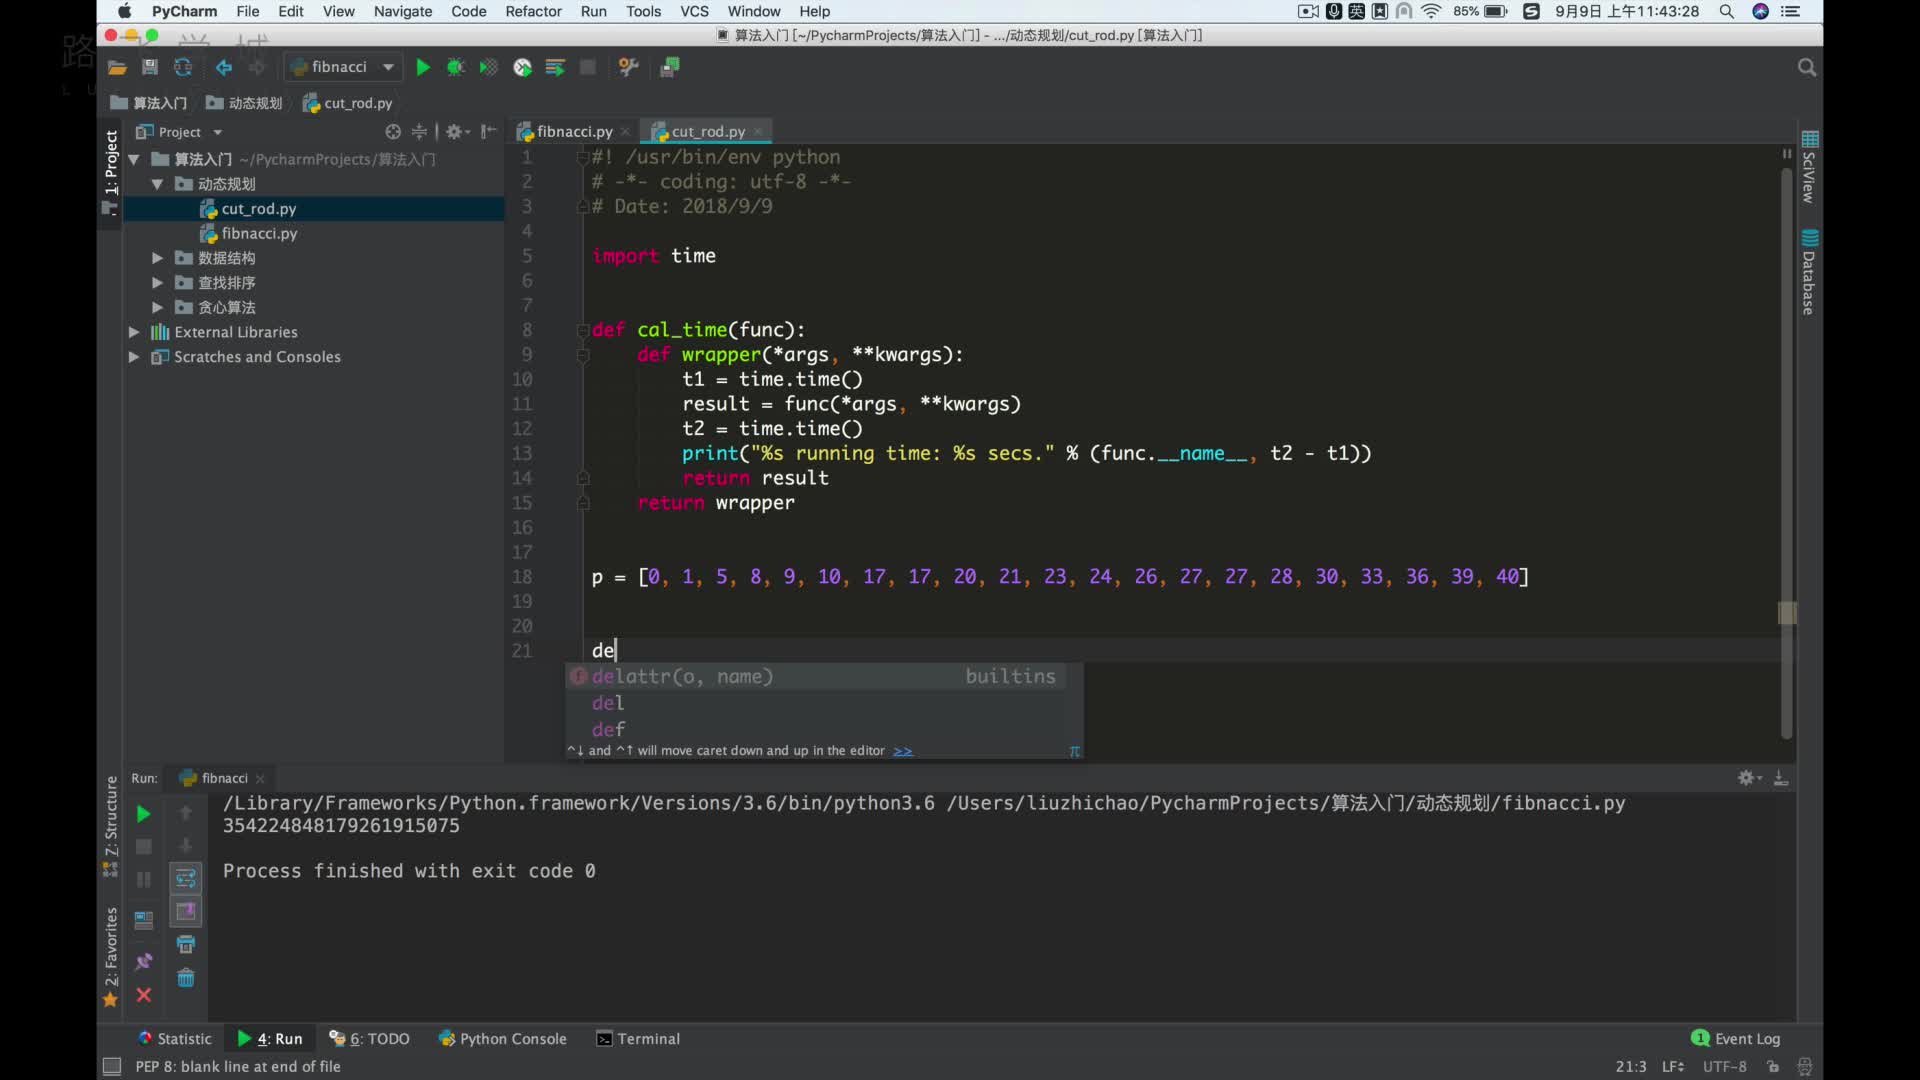Open the Terminal tool window
Viewport: 1920px width, 1080px height.
[x=638, y=1039]
